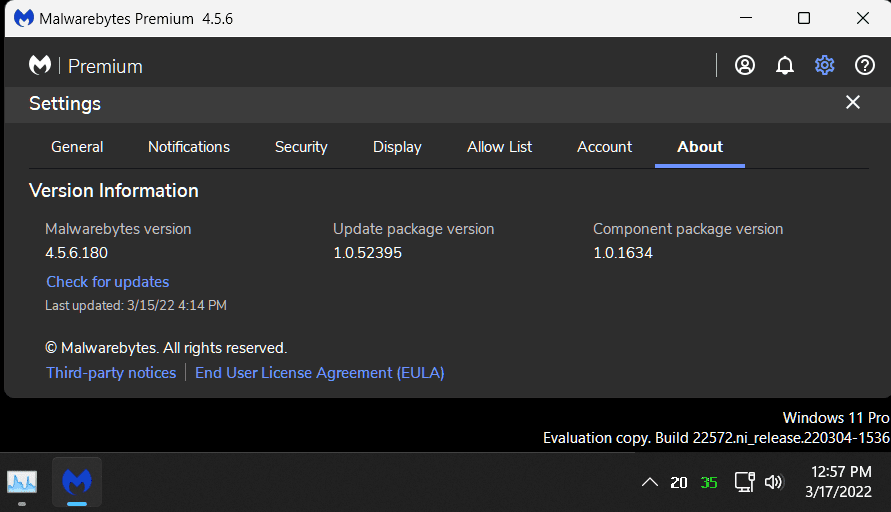Show hidden tray icons chevron
Screen dimensions: 891x512
(649, 482)
